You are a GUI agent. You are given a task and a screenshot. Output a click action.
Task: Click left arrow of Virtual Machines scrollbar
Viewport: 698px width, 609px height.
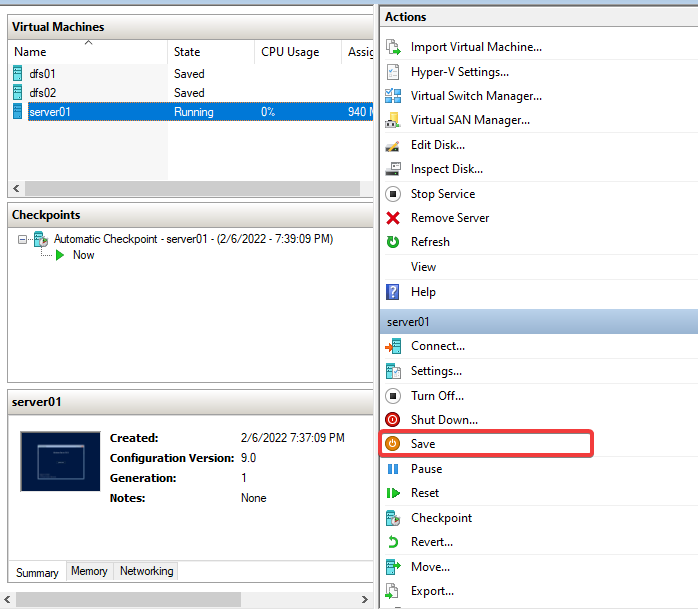point(16,189)
